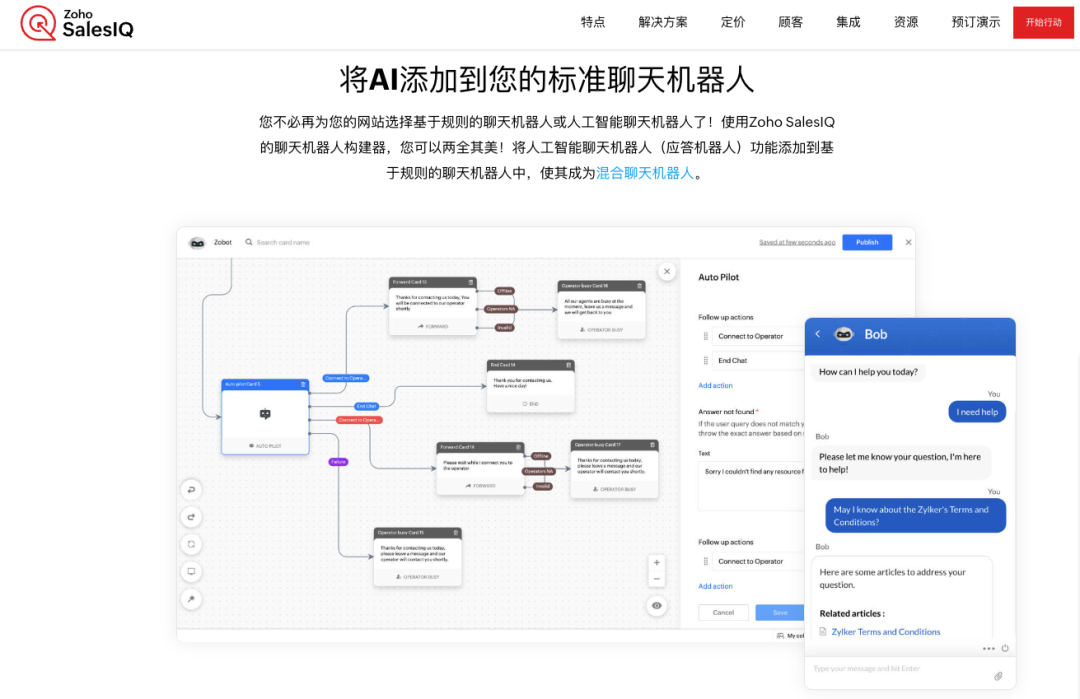
Task: Click Add action below End Chat
Action: click(x=716, y=386)
